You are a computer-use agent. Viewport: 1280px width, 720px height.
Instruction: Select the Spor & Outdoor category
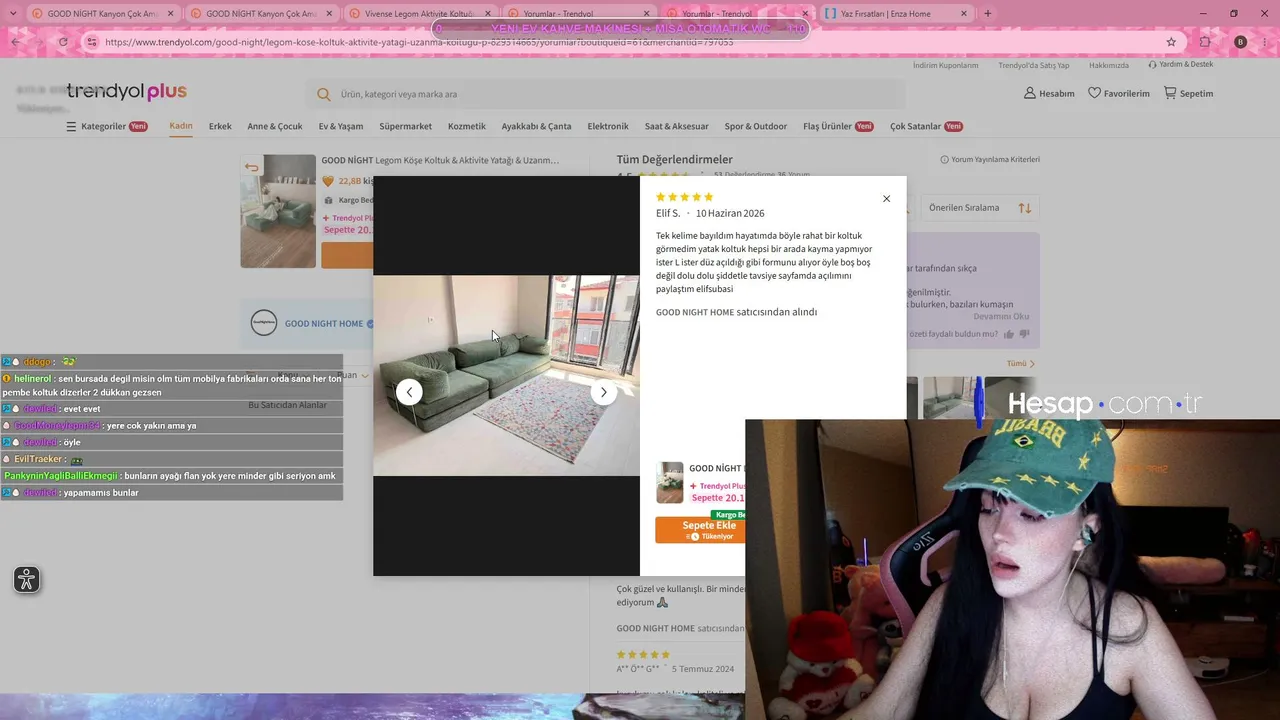[756, 126]
